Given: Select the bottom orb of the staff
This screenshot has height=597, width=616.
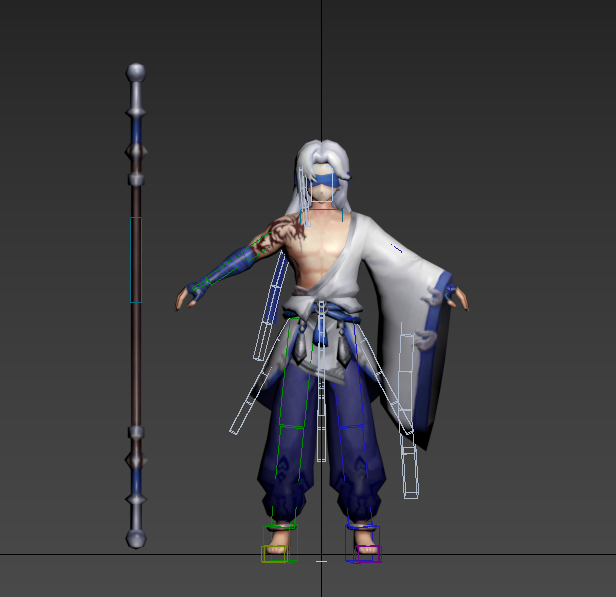Looking at the screenshot, I should click(x=136, y=538).
